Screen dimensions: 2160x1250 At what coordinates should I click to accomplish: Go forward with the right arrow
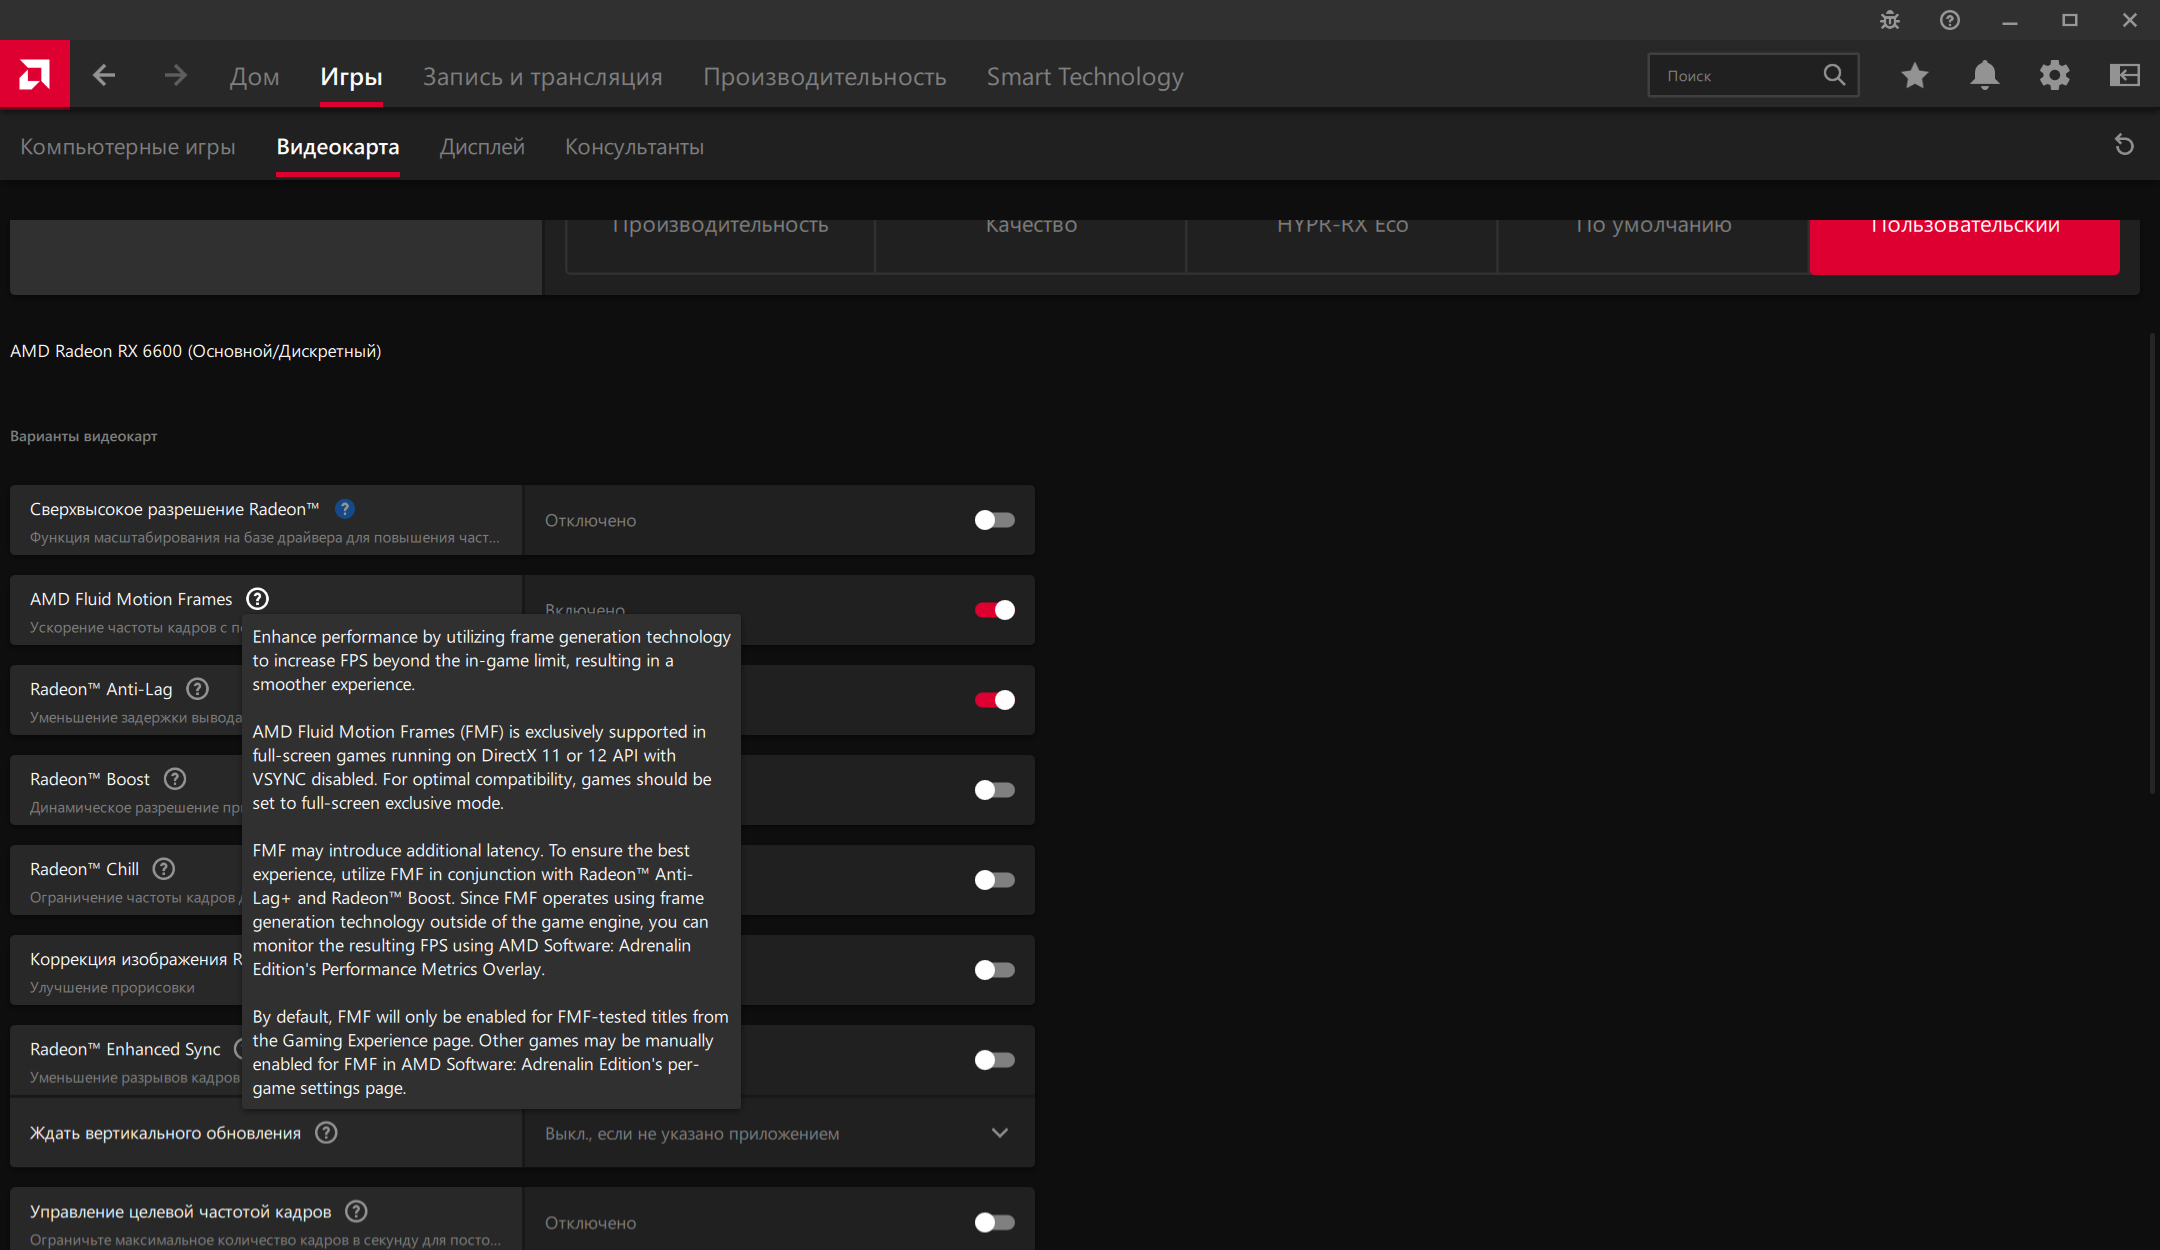click(x=176, y=75)
